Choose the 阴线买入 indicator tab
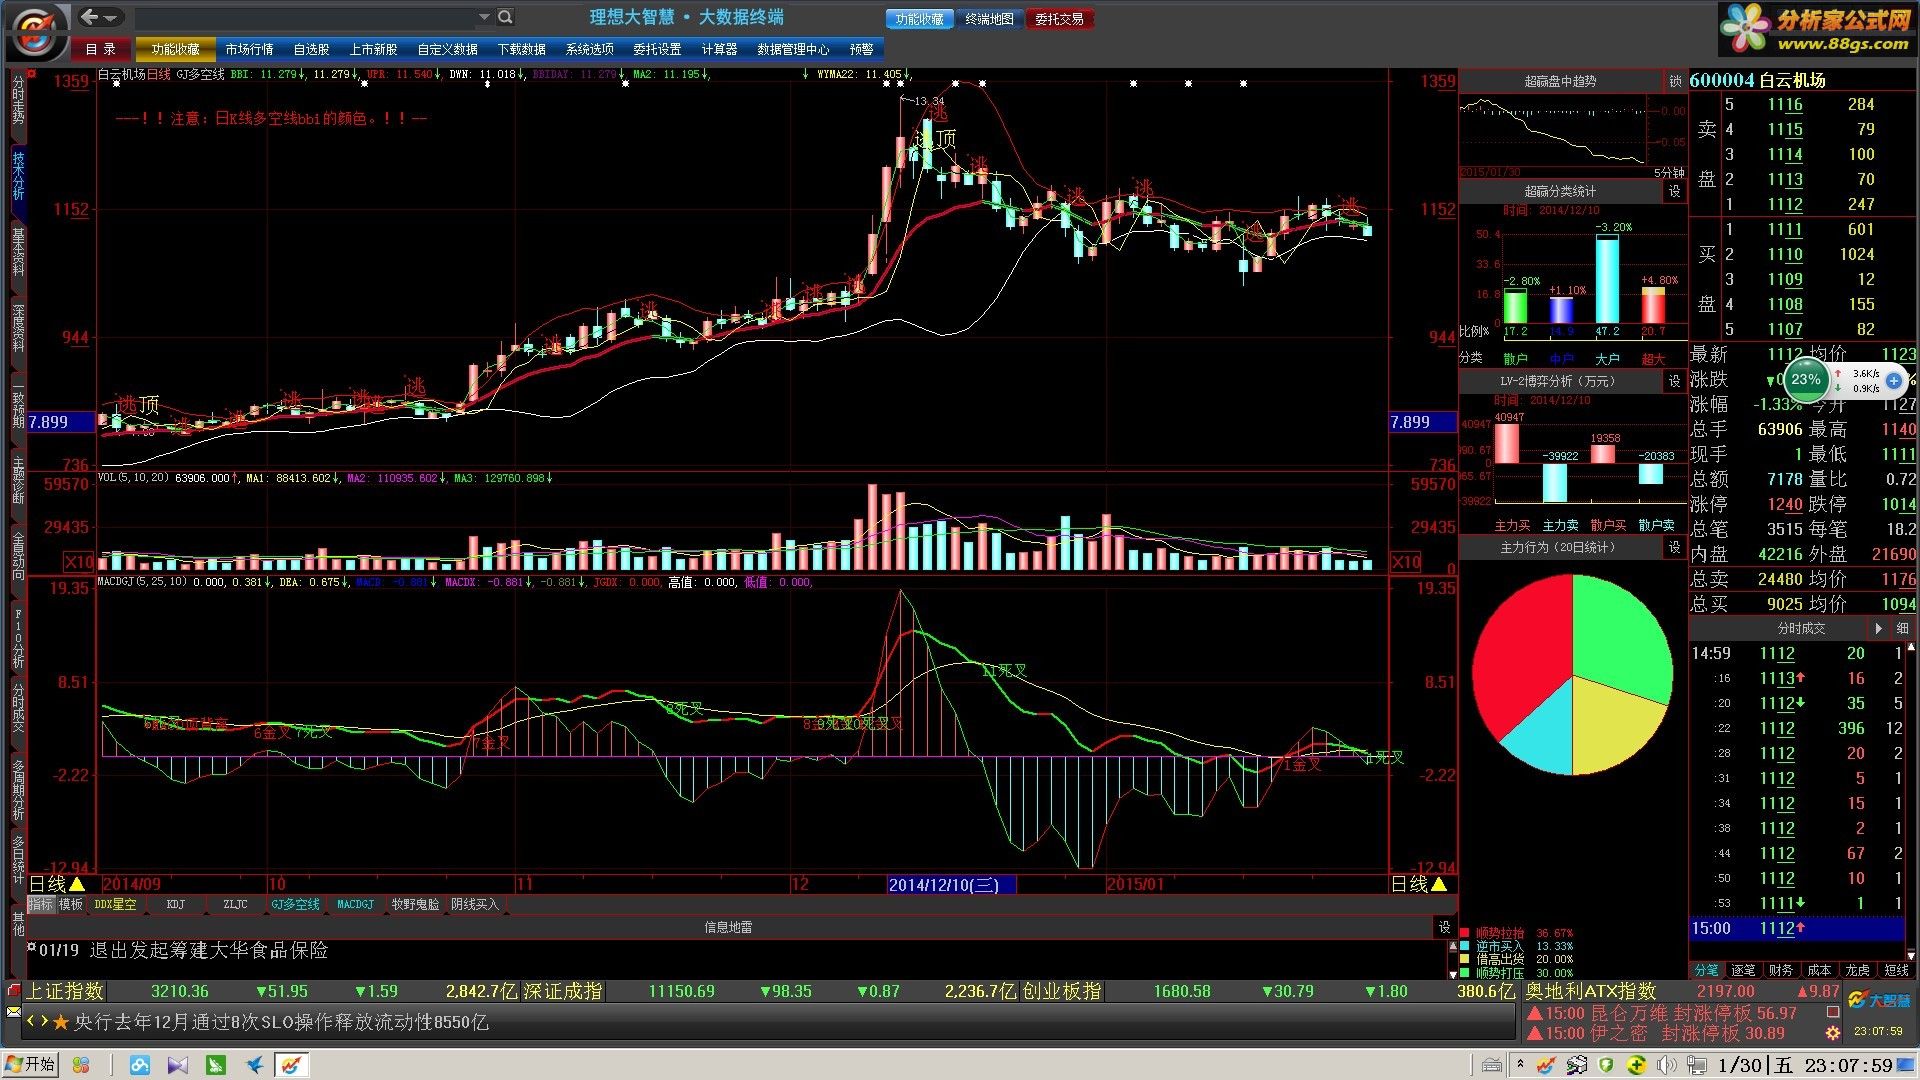The height and width of the screenshot is (1080, 1920). click(x=475, y=904)
